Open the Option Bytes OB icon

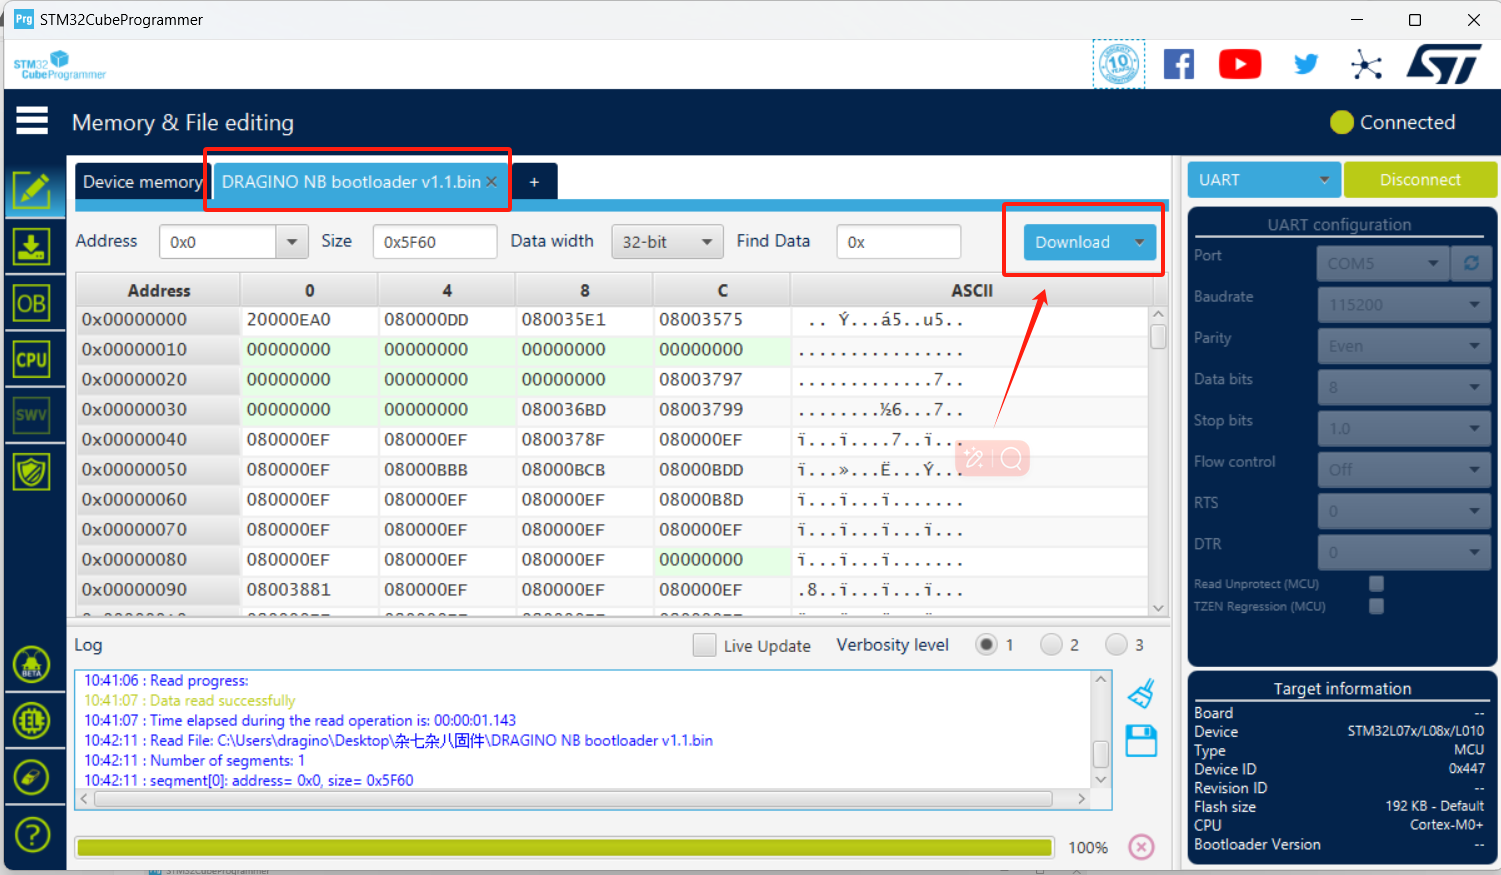[32, 303]
